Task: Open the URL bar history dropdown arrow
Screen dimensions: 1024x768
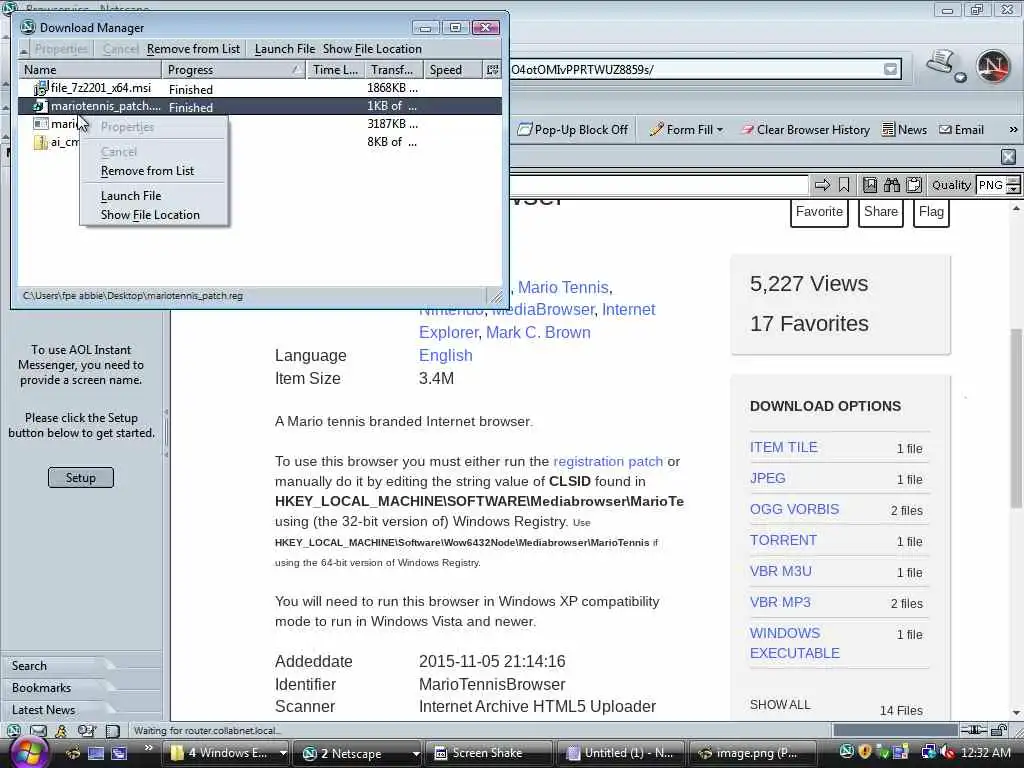Action: (890, 69)
